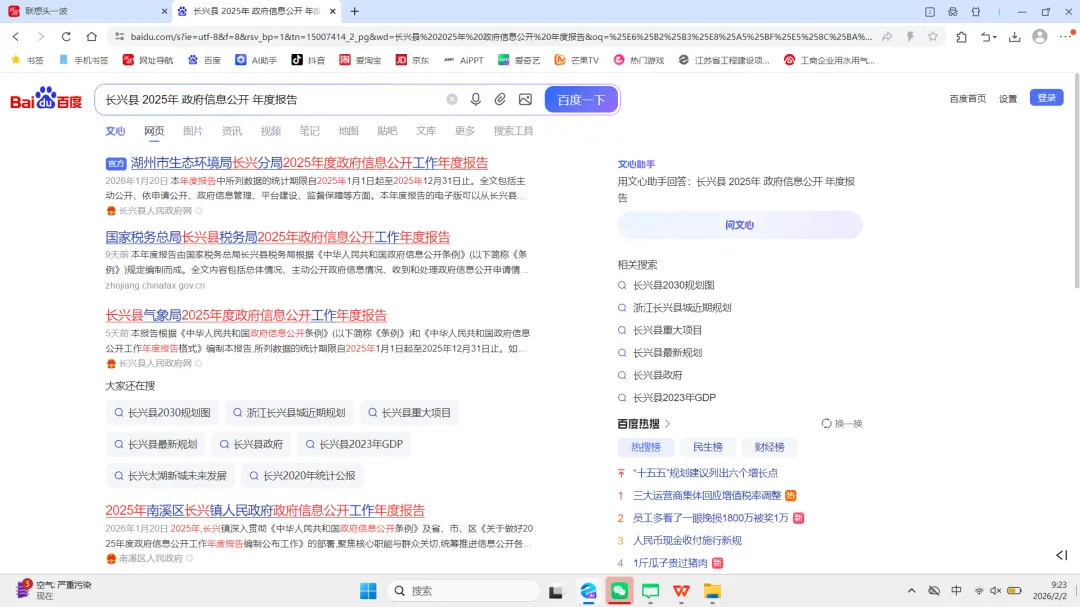Screen dimensions: 1080x607
Task: Open the user profile avatar icon
Action: [1040, 37]
